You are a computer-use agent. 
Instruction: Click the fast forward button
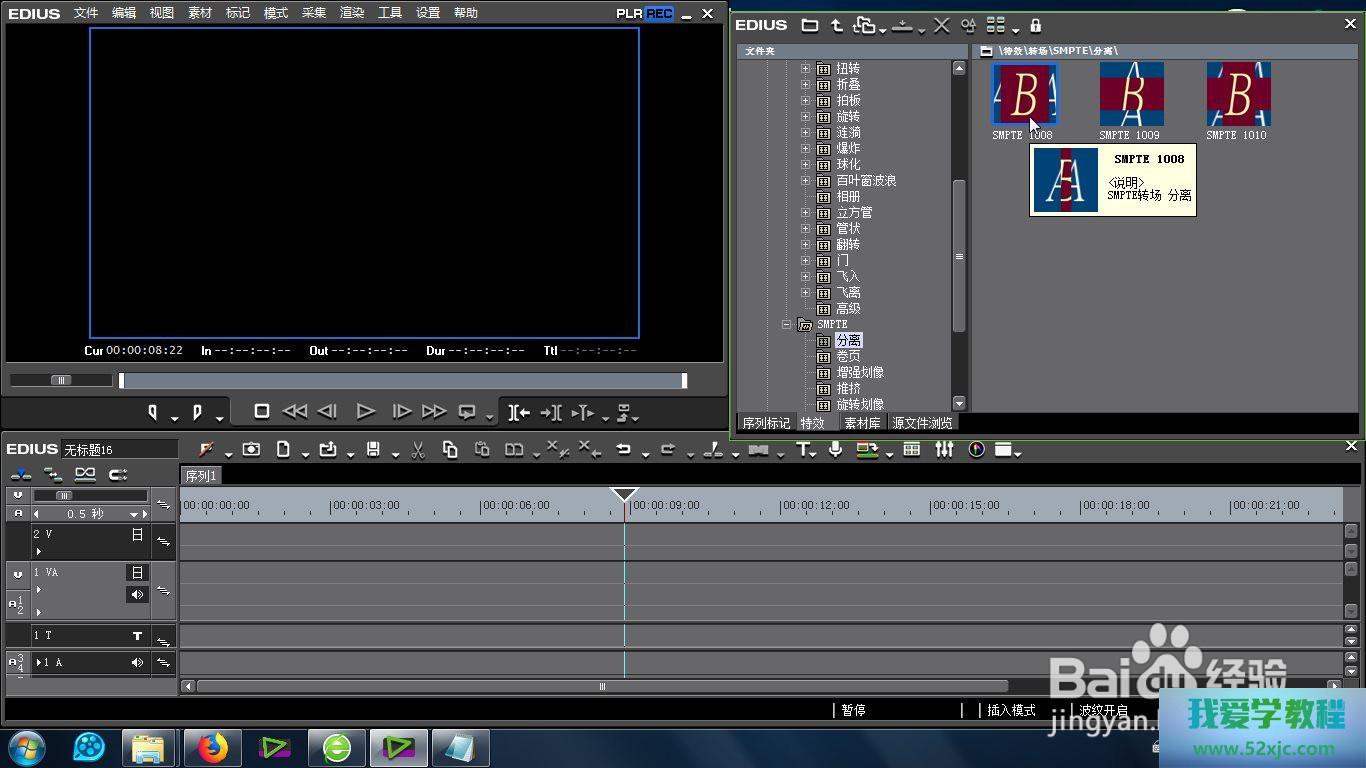434,411
